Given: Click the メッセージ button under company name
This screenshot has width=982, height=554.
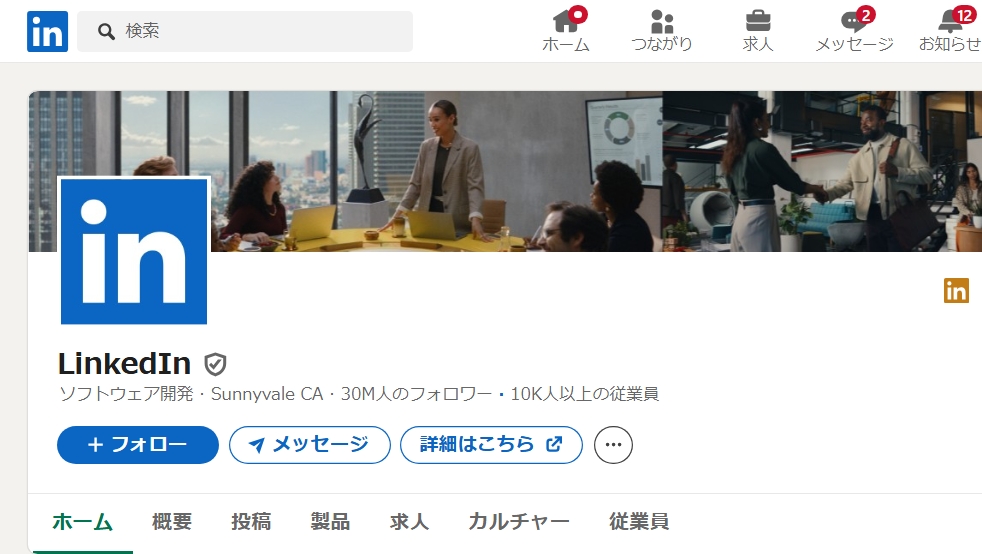Looking at the screenshot, I should point(309,445).
